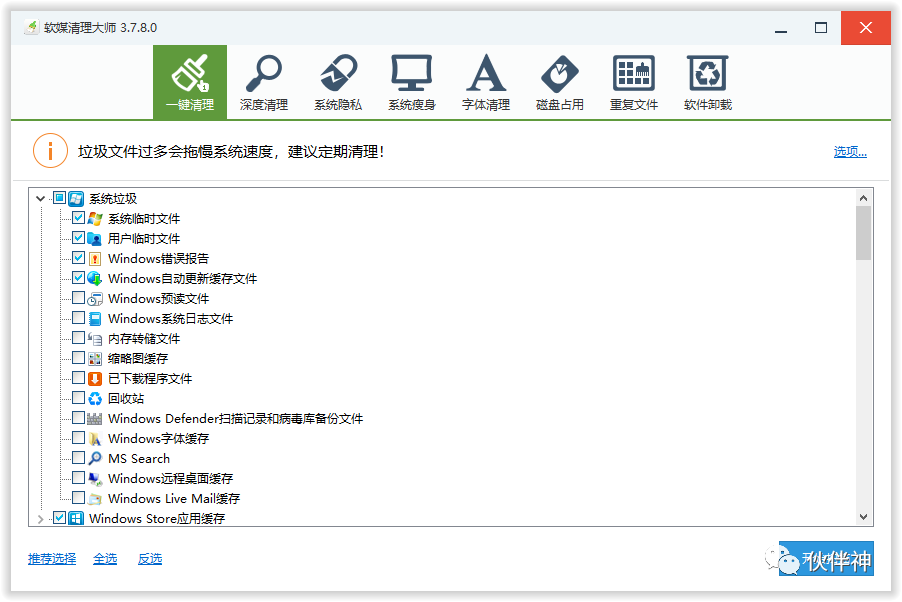The image size is (902, 602).
Task: Open the 选项... options link
Action: tap(850, 151)
